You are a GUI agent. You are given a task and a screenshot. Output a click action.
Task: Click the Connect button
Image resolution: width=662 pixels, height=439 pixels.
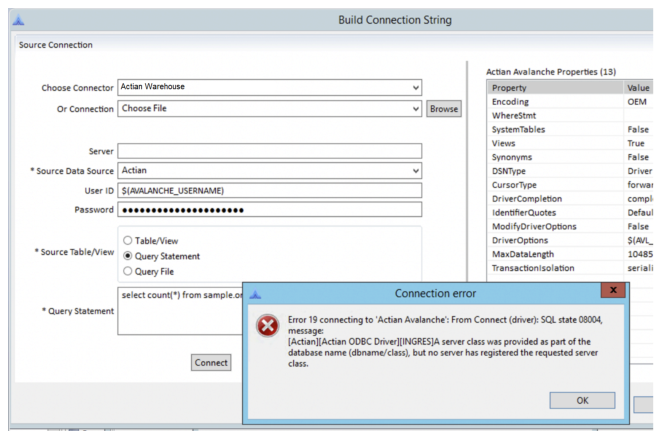point(211,363)
